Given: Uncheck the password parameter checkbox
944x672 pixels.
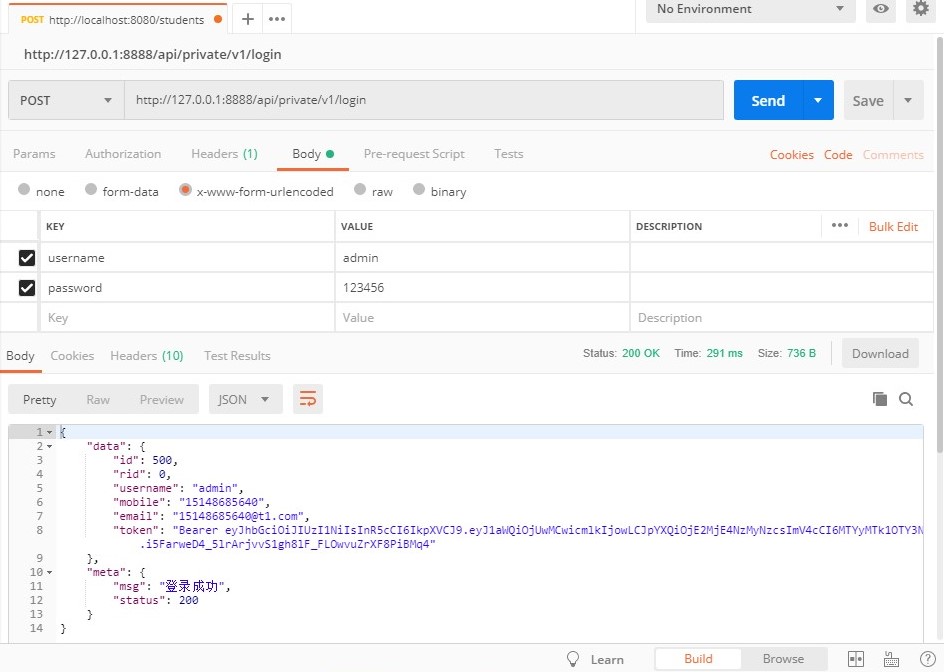Looking at the screenshot, I should [x=27, y=288].
